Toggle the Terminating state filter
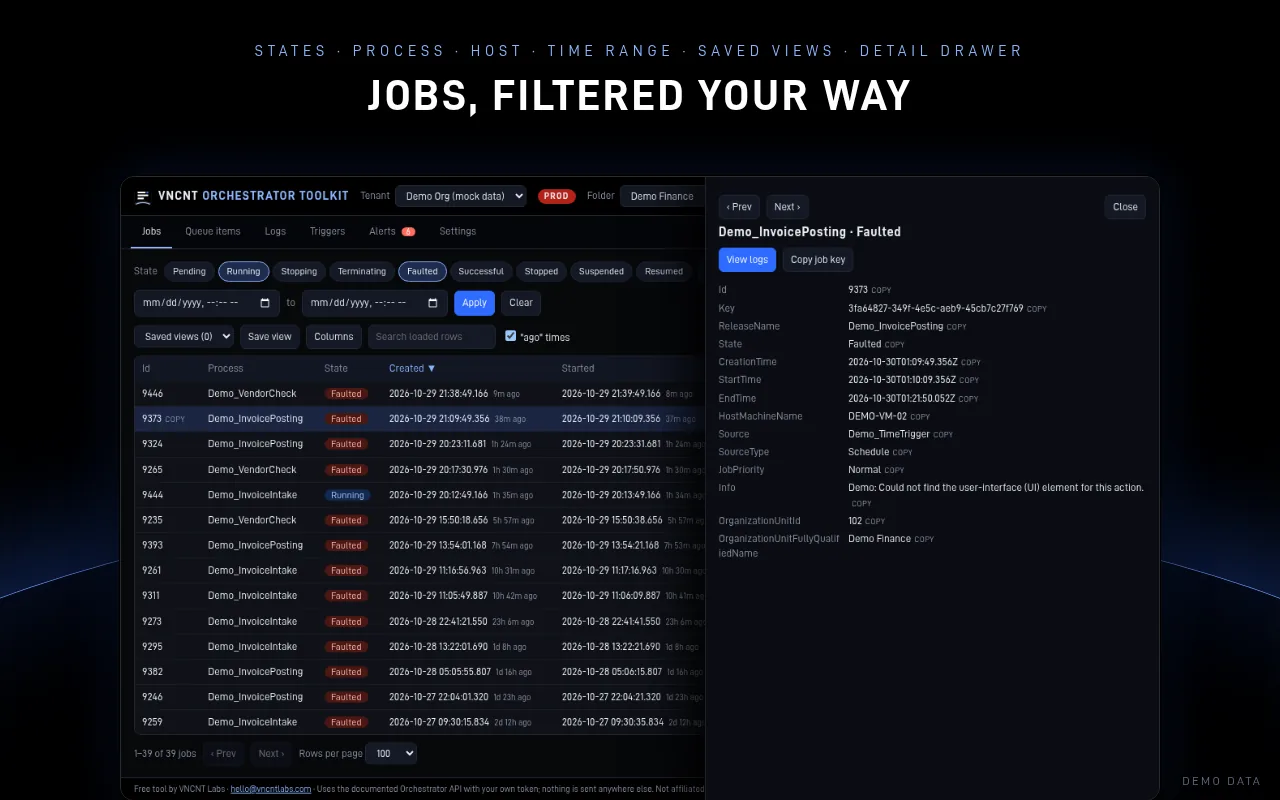This screenshot has height=800, width=1280. point(362,271)
